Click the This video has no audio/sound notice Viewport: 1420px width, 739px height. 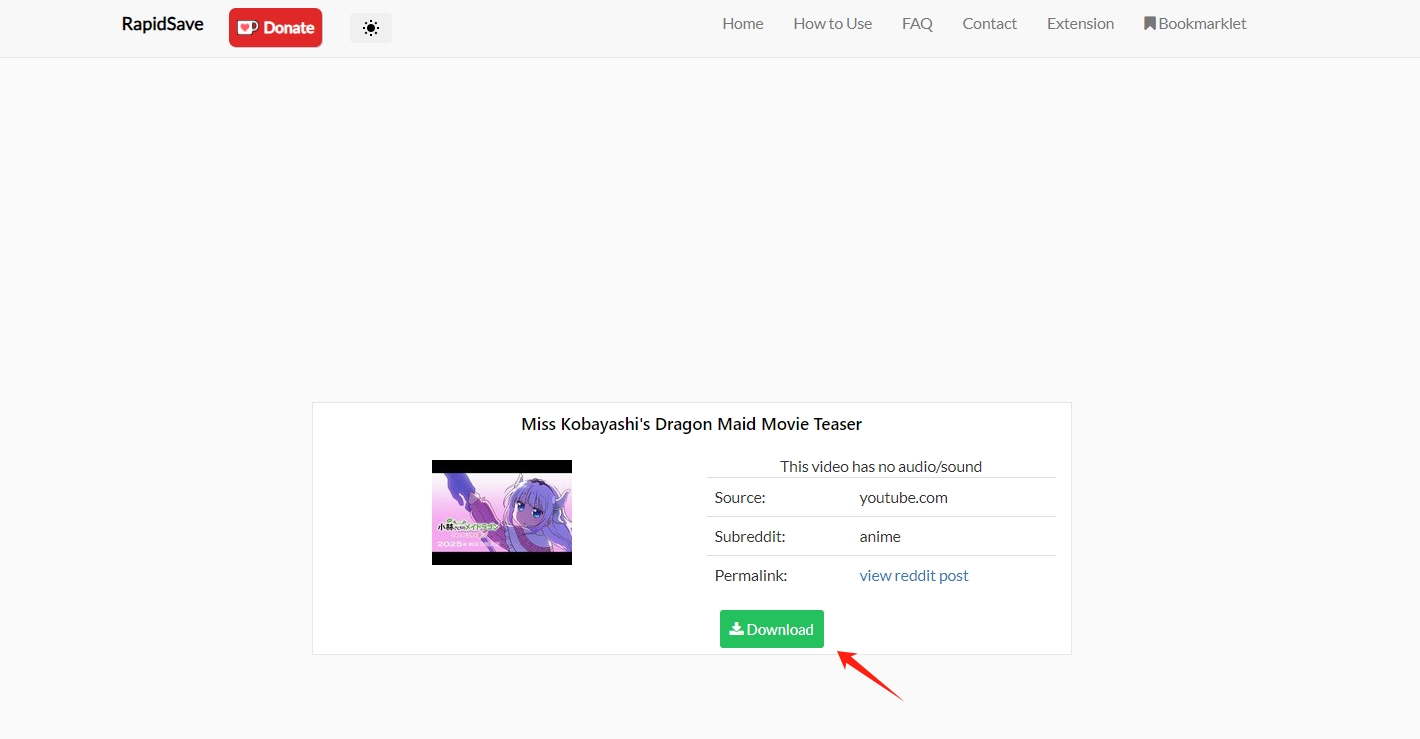[x=881, y=467]
